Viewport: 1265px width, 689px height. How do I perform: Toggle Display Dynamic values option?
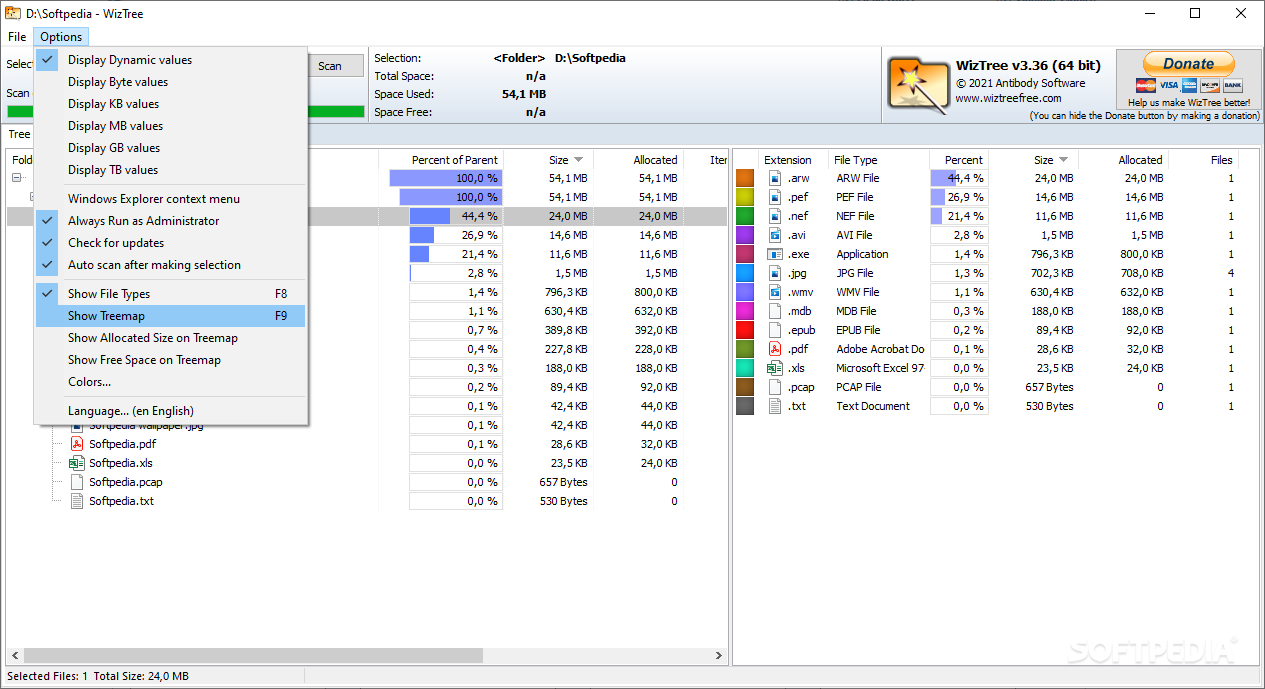click(171, 60)
